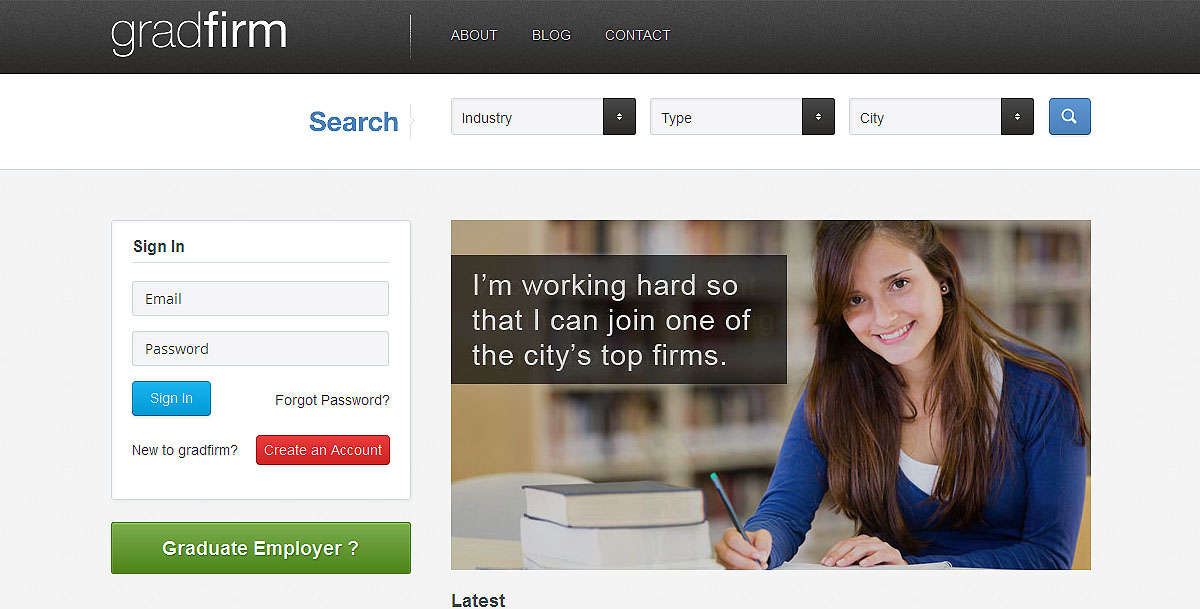Click the Create an Account button
Image resolution: width=1200 pixels, height=609 pixels.
coord(323,450)
